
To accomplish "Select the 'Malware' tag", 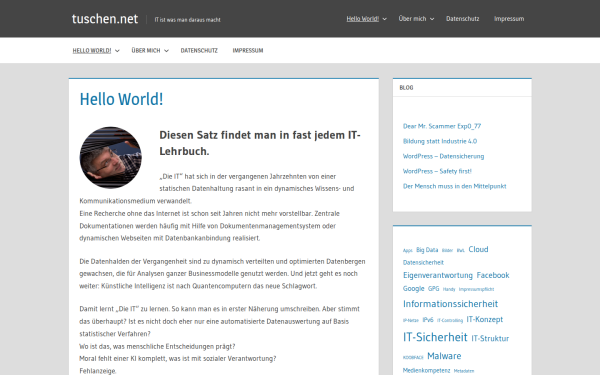I will click(444, 356).
